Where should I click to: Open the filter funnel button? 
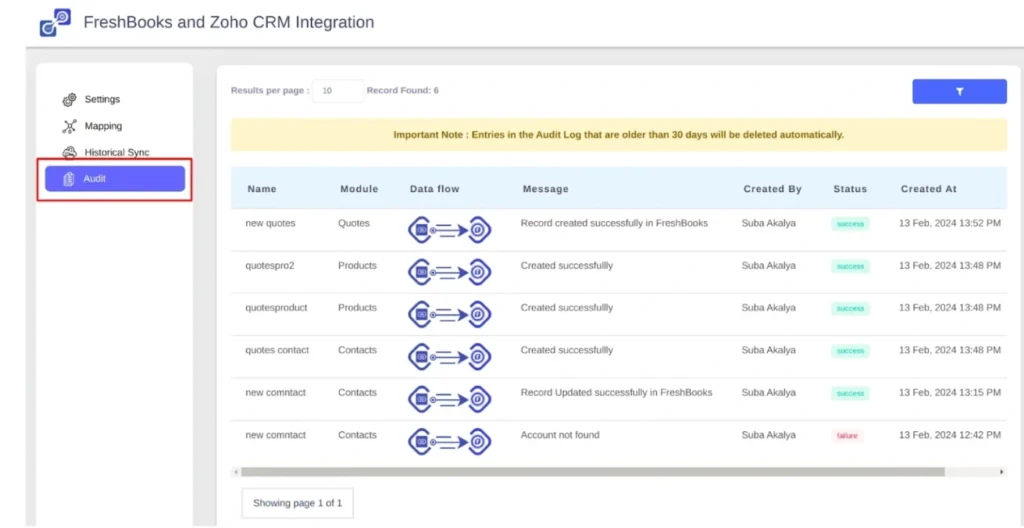point(959,91)
